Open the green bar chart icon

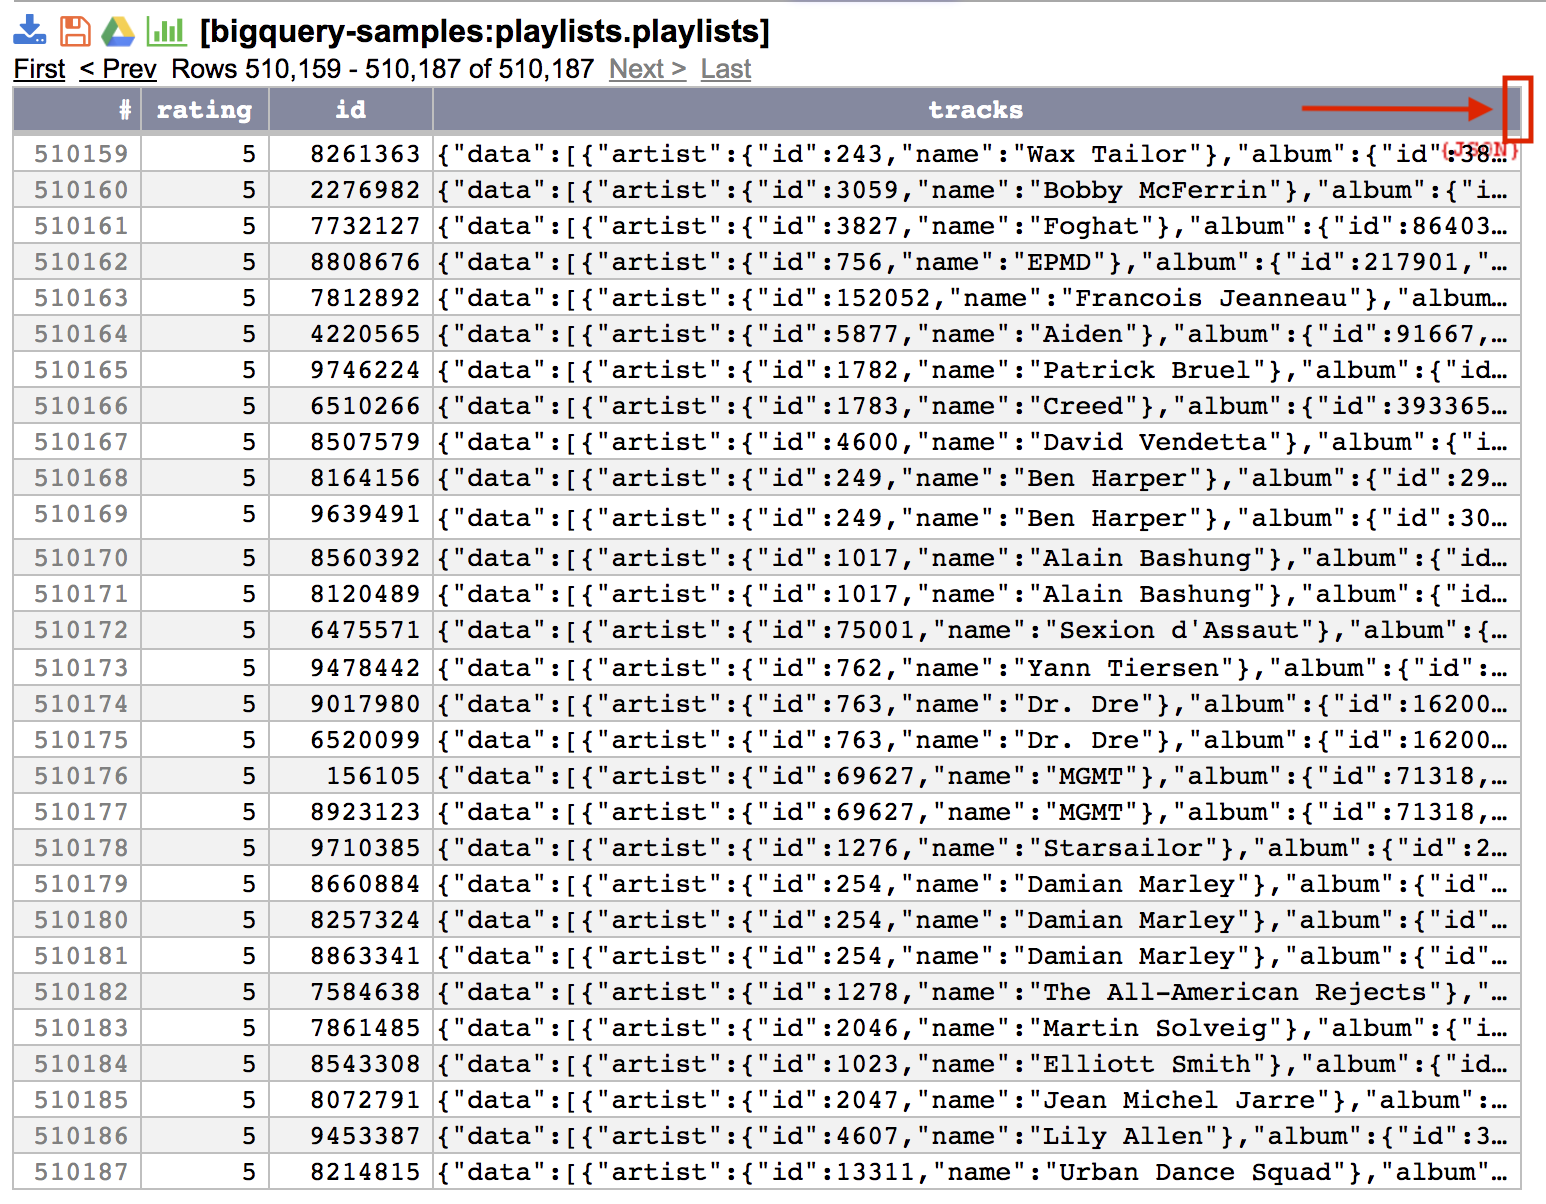click(166, 31)
